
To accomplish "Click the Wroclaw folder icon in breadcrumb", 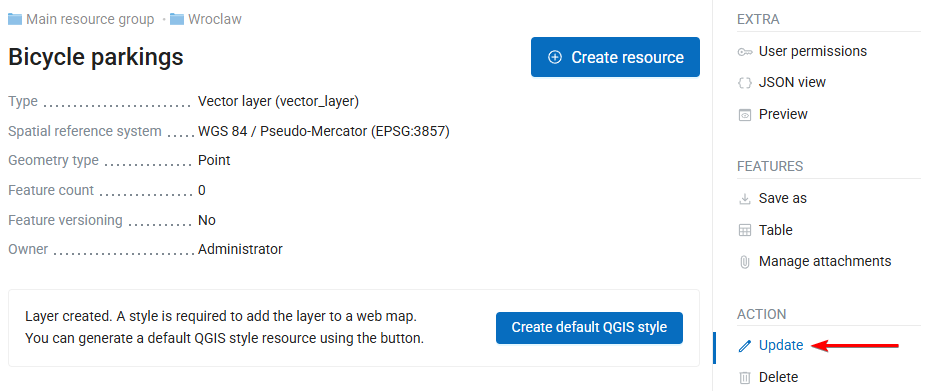I will point(177,20).
